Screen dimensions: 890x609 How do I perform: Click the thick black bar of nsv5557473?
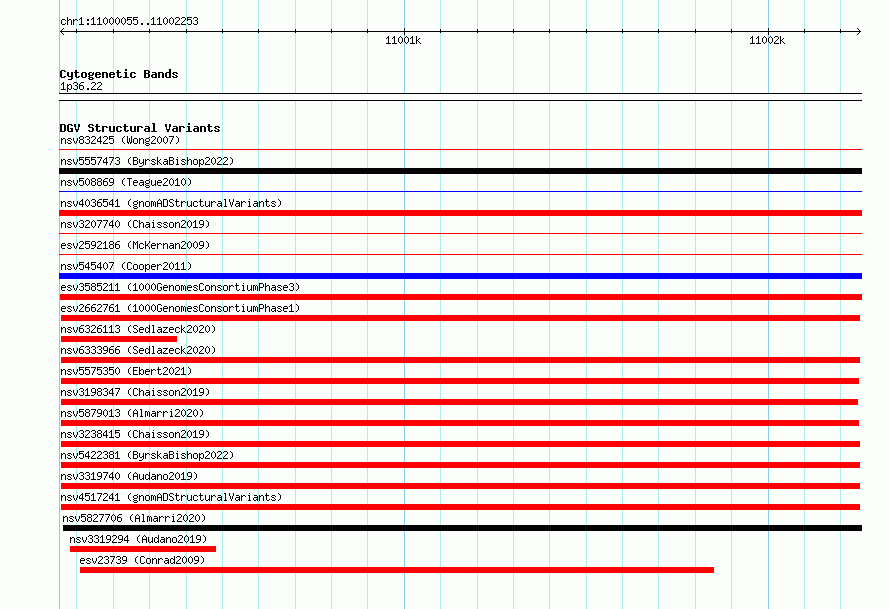(460, 171)
